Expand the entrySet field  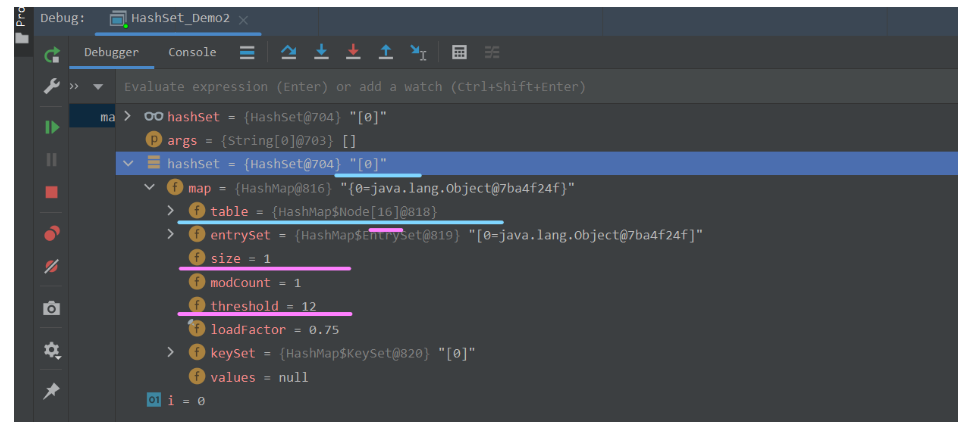pos(171,234)
